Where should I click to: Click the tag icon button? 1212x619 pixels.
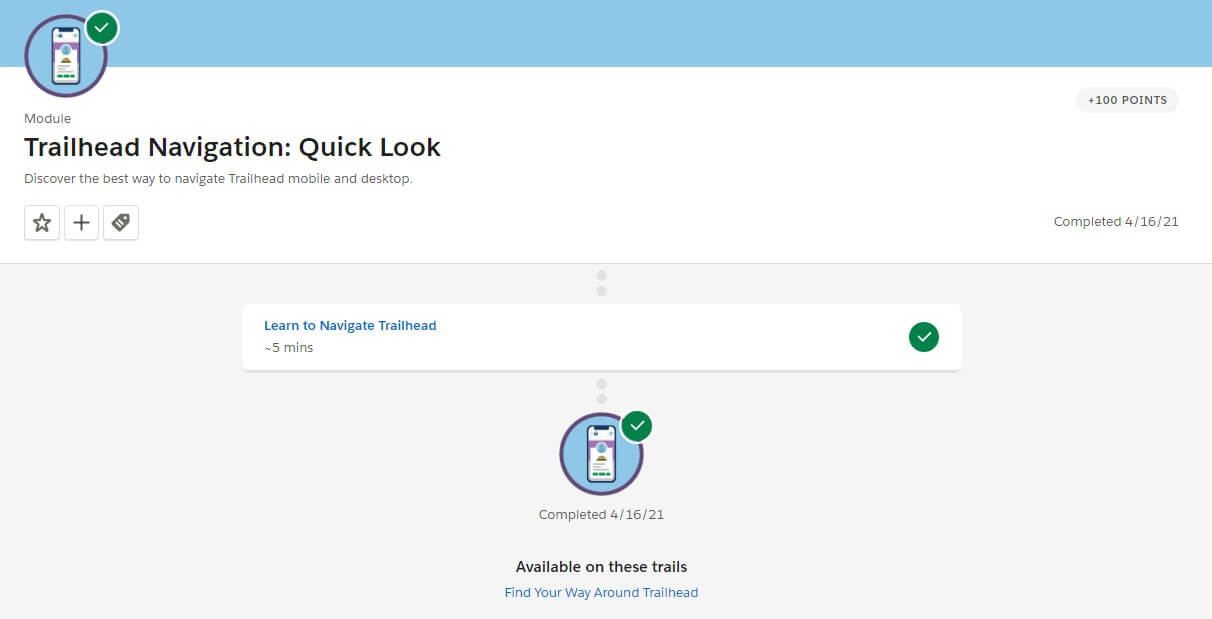click(x=121, y=223)
